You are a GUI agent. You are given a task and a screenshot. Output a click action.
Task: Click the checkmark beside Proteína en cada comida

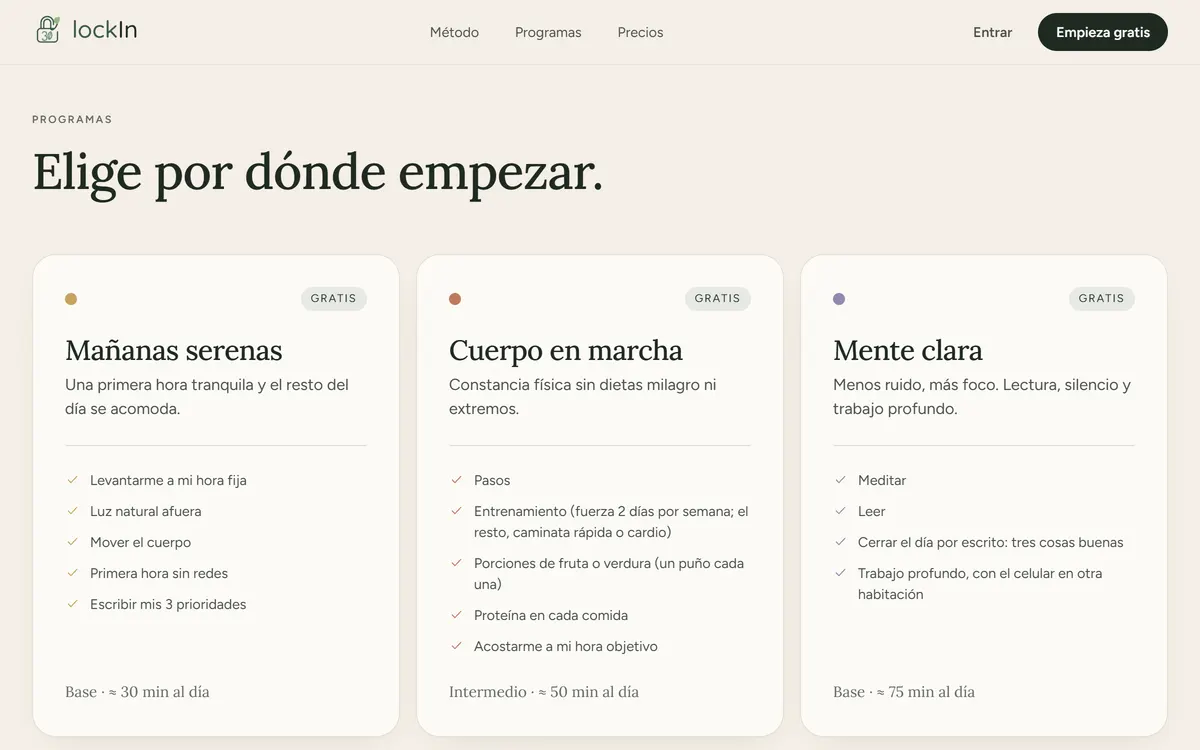(456, 615)
